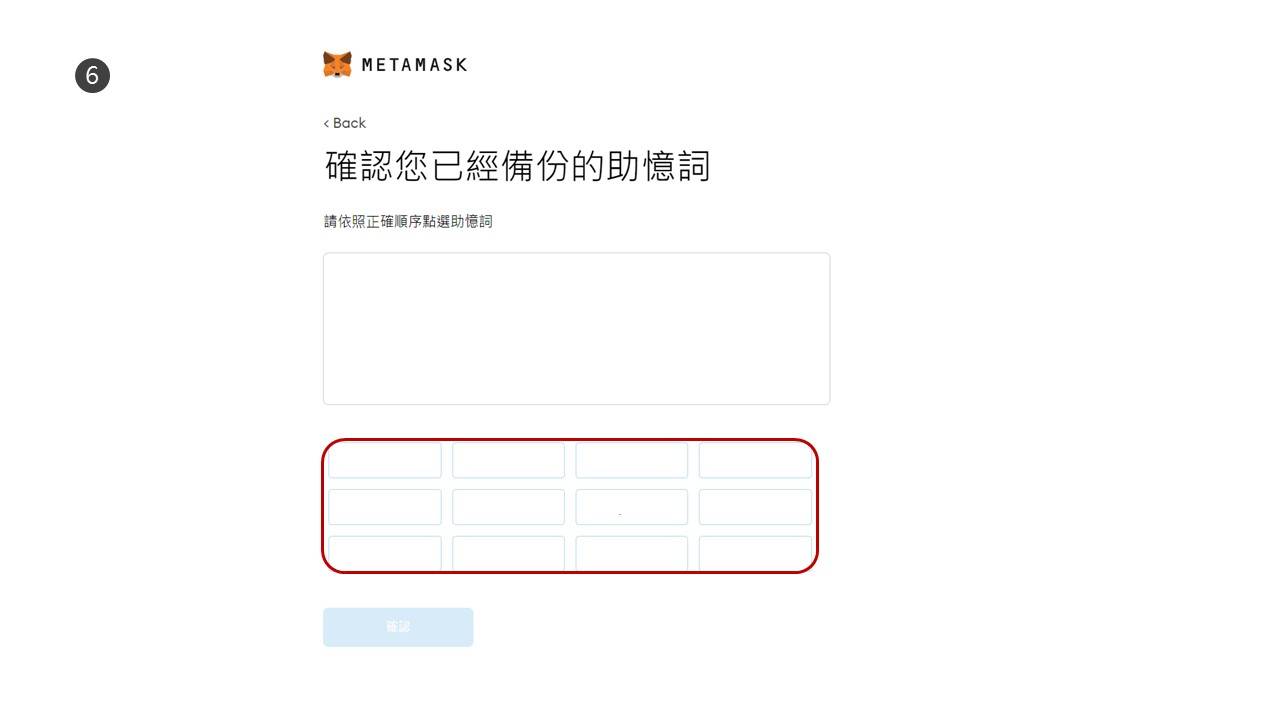Click the disabled 確認 confirm button
The width and height of the screenshot is (1280, 720).
click(398, 627)
